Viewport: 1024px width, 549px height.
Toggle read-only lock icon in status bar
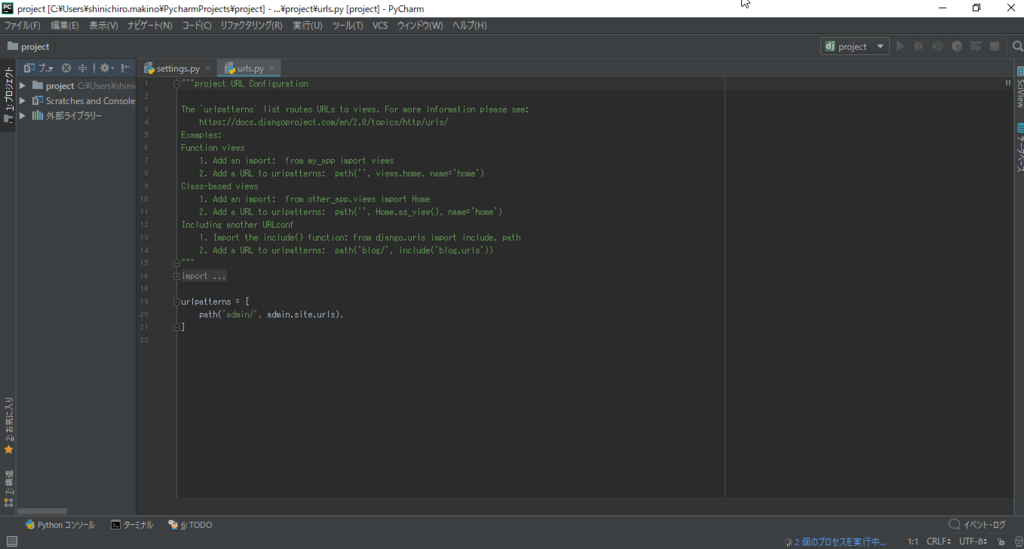[x=1001, y=542]
